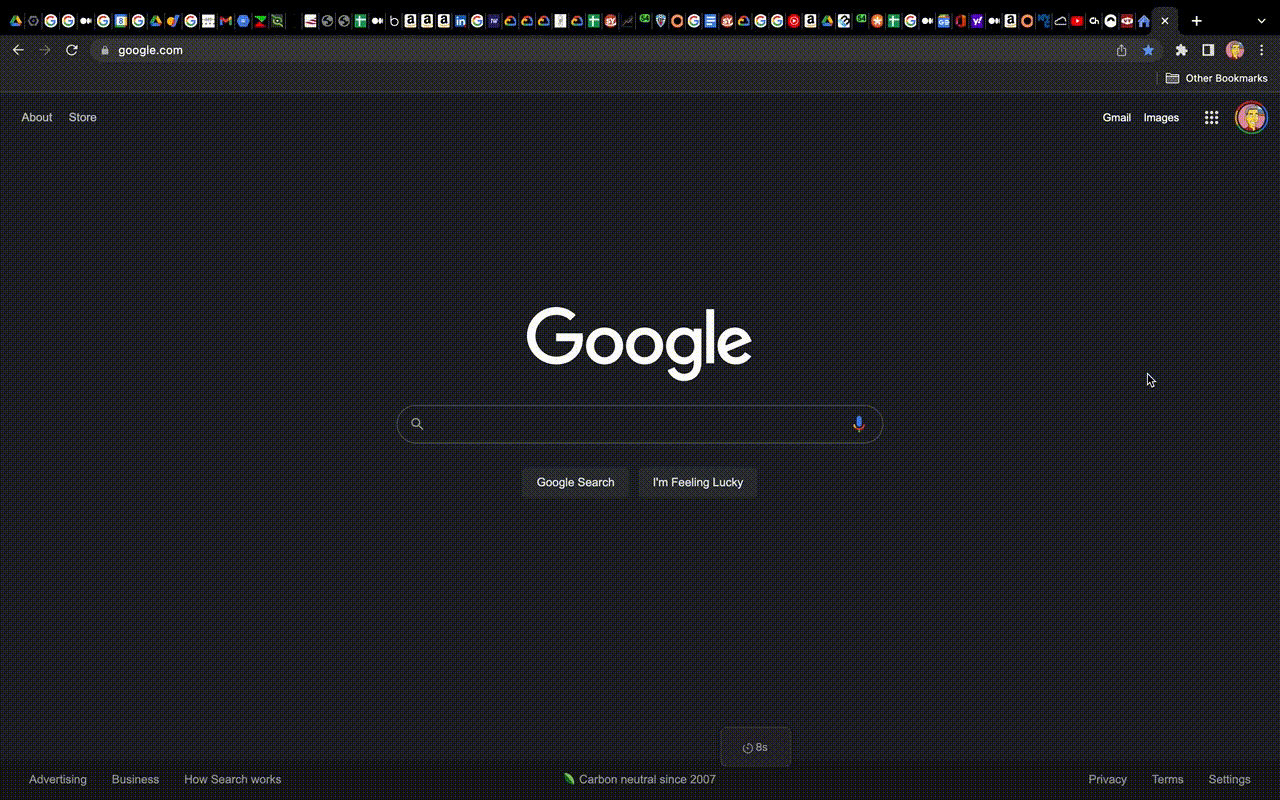
Task: Open How Search works link
Action: 232,779
